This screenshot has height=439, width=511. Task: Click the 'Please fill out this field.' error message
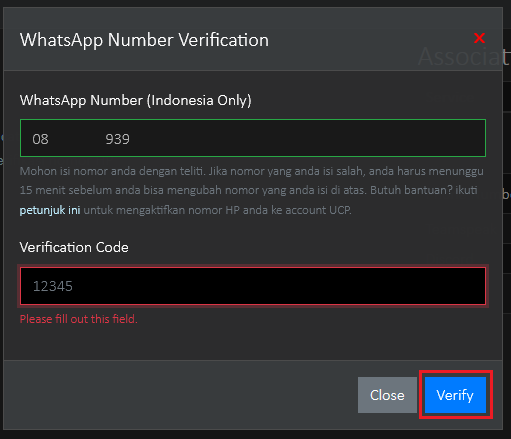(x=79, y=319)
